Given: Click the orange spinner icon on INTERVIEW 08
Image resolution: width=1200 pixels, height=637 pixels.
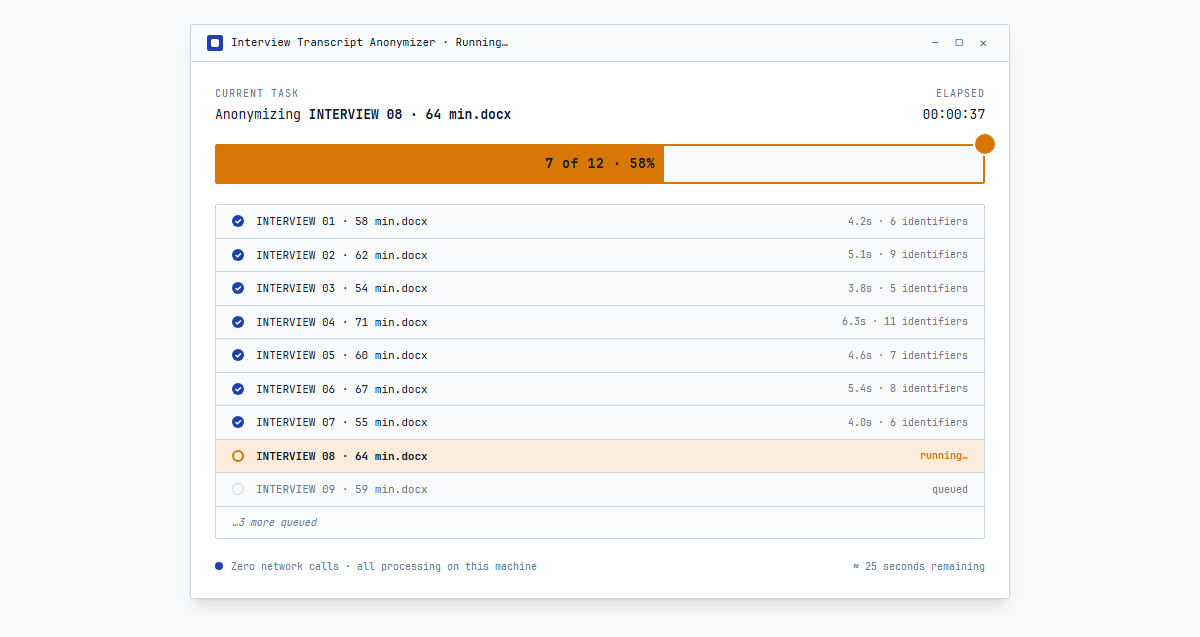Looking at the screenshot, I should click(238, 455).
